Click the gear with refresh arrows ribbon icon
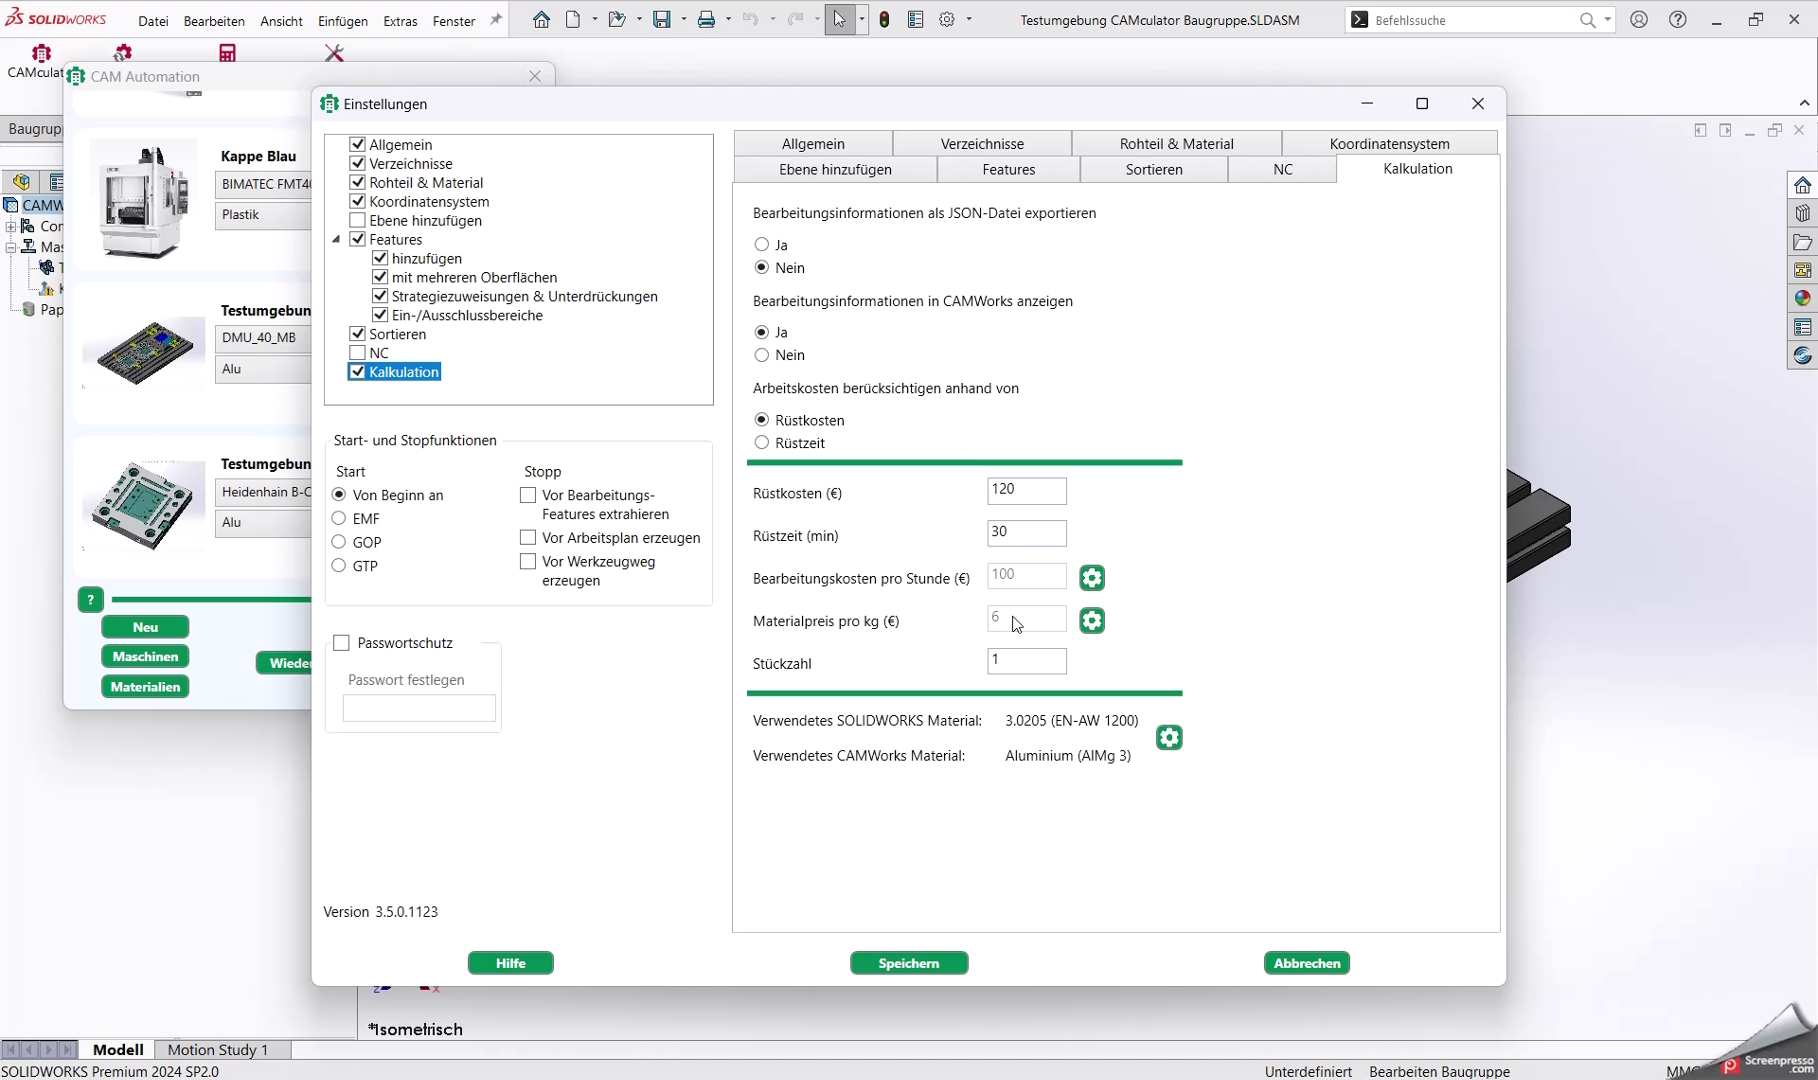The width and height of the screenshot is (1818, 1080). coord(123,53)
